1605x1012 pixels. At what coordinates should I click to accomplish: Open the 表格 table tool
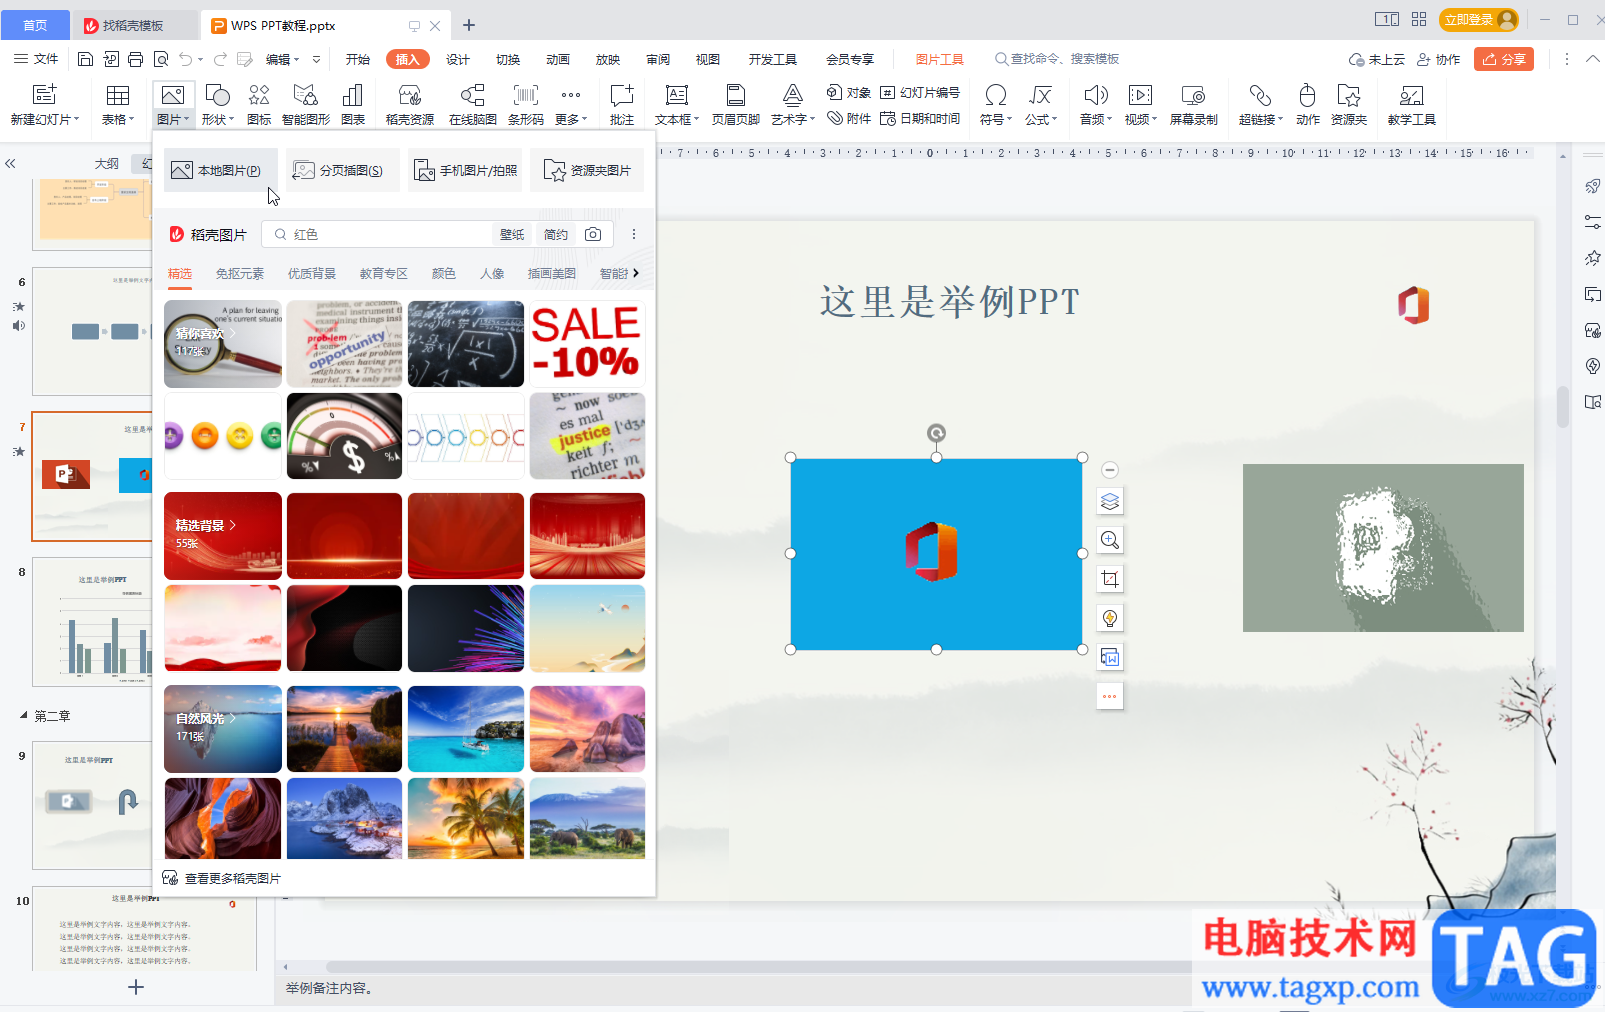click(x=117, y=104)
